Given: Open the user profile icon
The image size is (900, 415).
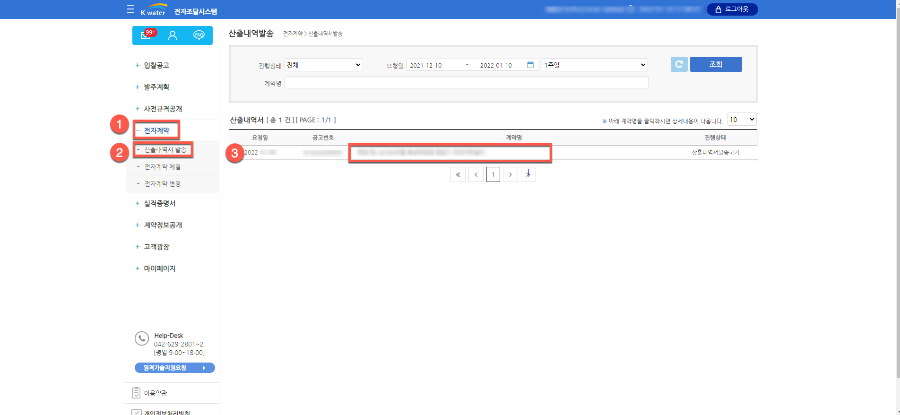Looking at the screenshot, I should pyautogui.click(x=172, y=36).
